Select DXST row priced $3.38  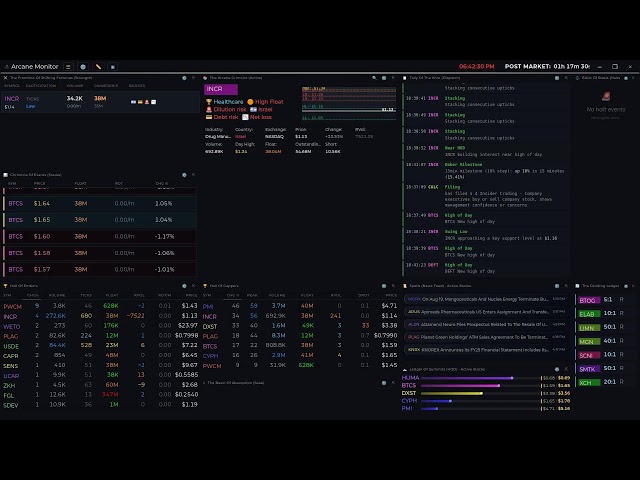point(300,326)
